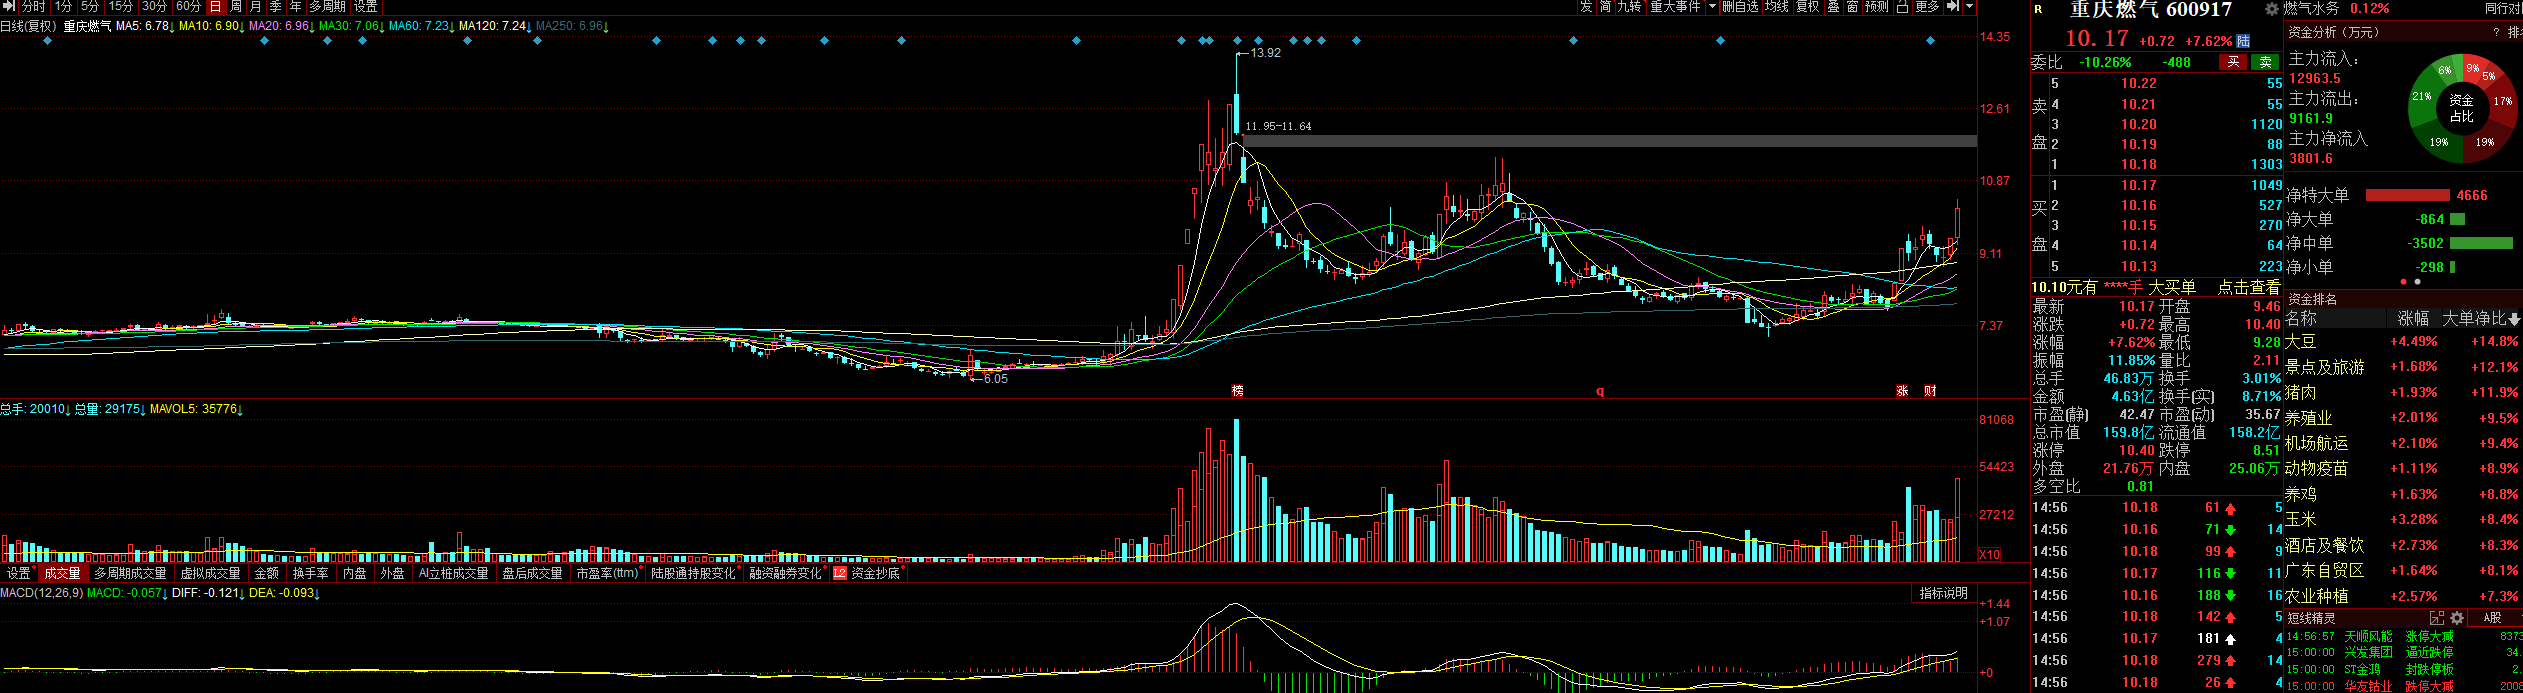Open dropdown arrow at toolbar's right end
Screen dimensions: 2523x693
(1969, 6)
